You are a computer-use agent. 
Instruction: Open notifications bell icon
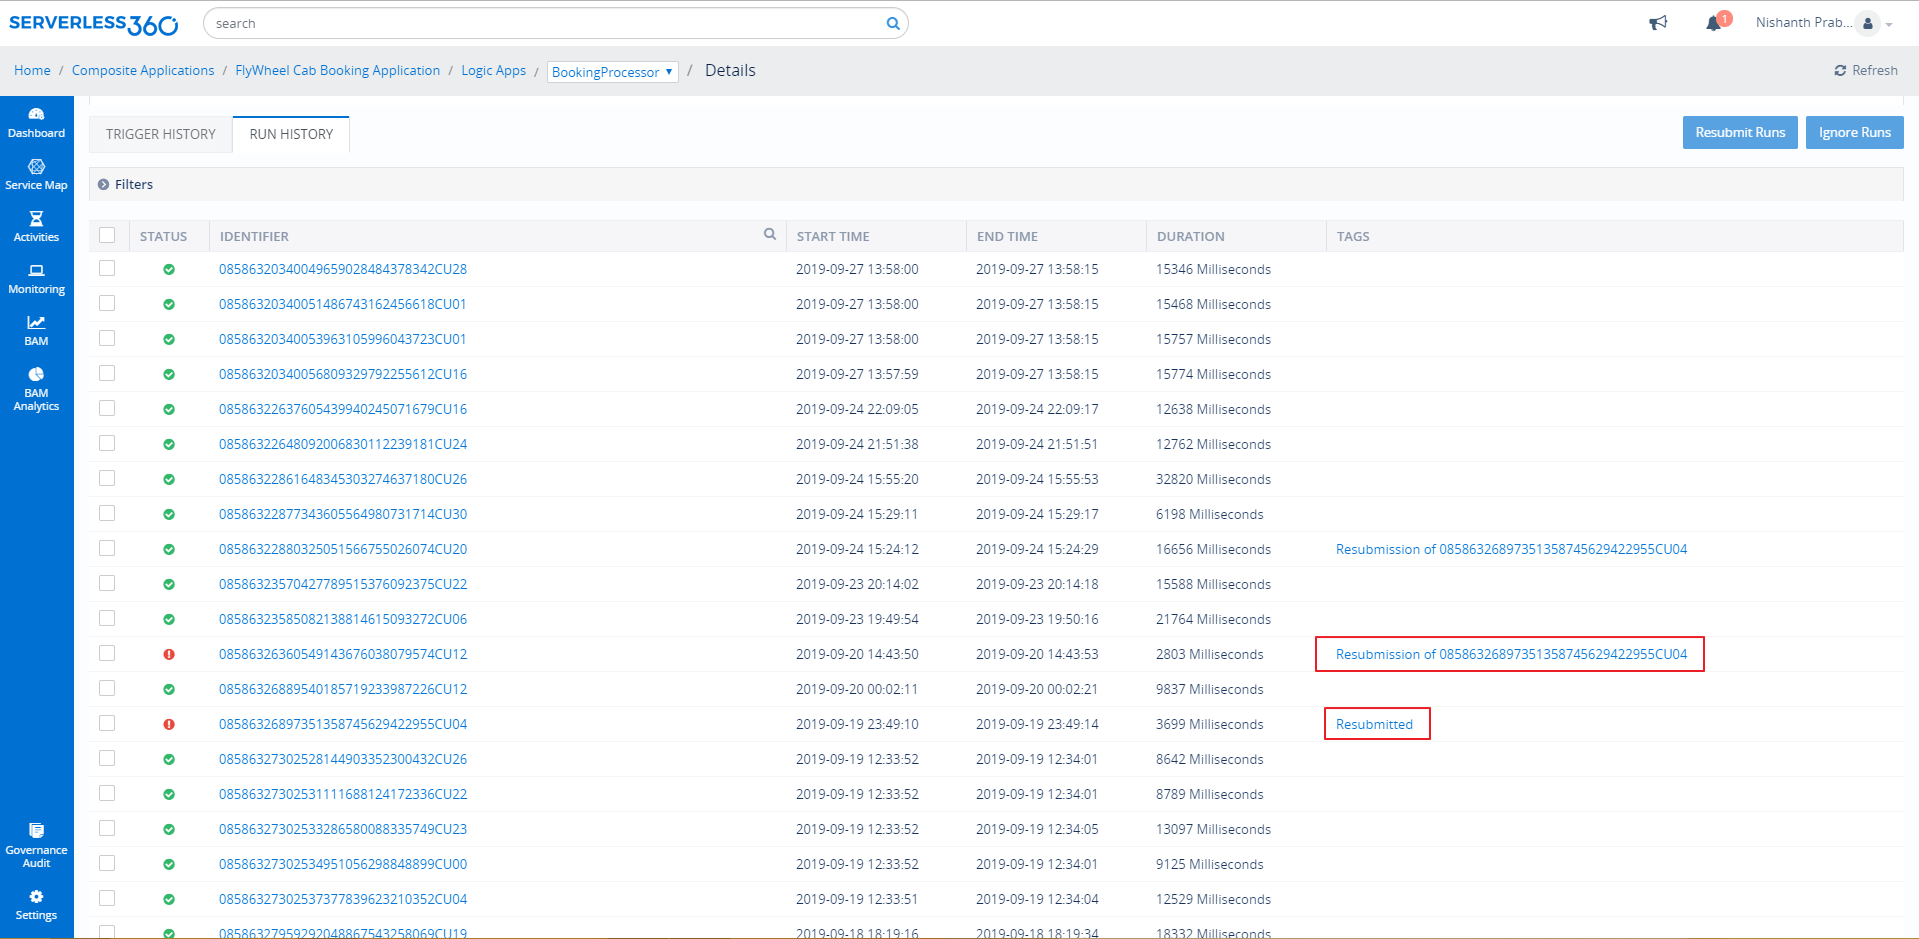click(1714, 23)
